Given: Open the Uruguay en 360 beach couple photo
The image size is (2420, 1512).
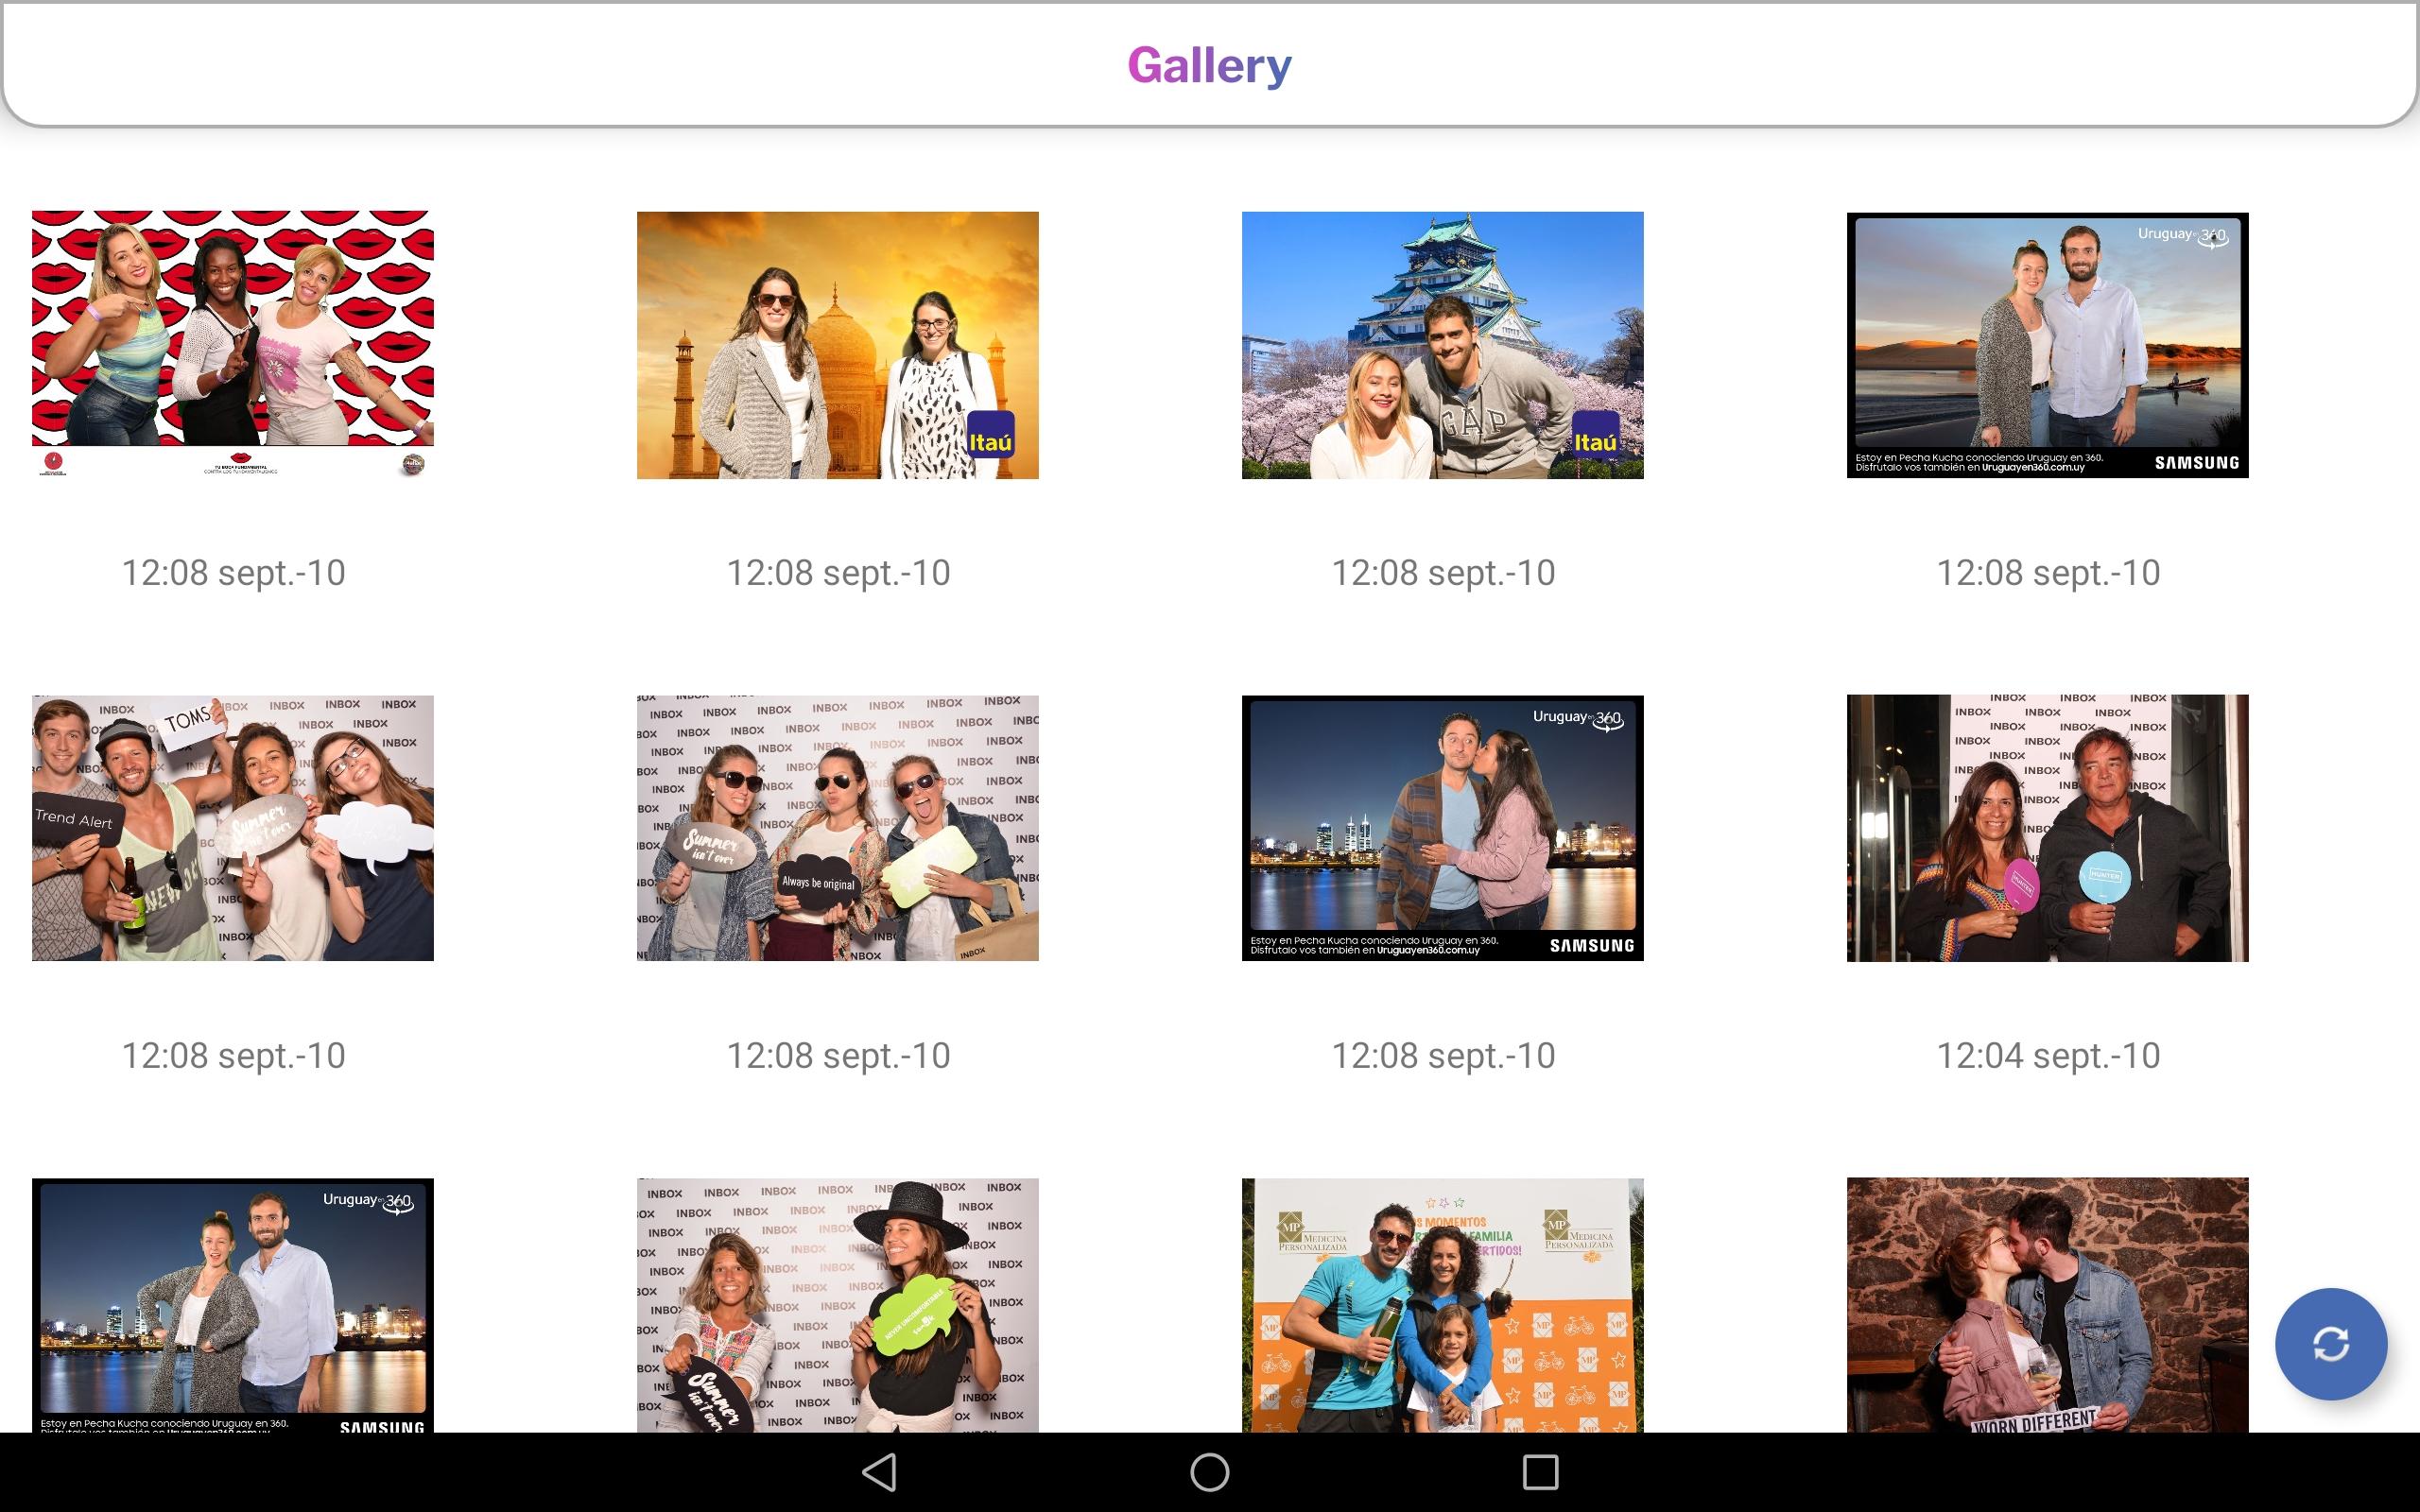Looking at the screenshot, I should tap(2048, 345).
